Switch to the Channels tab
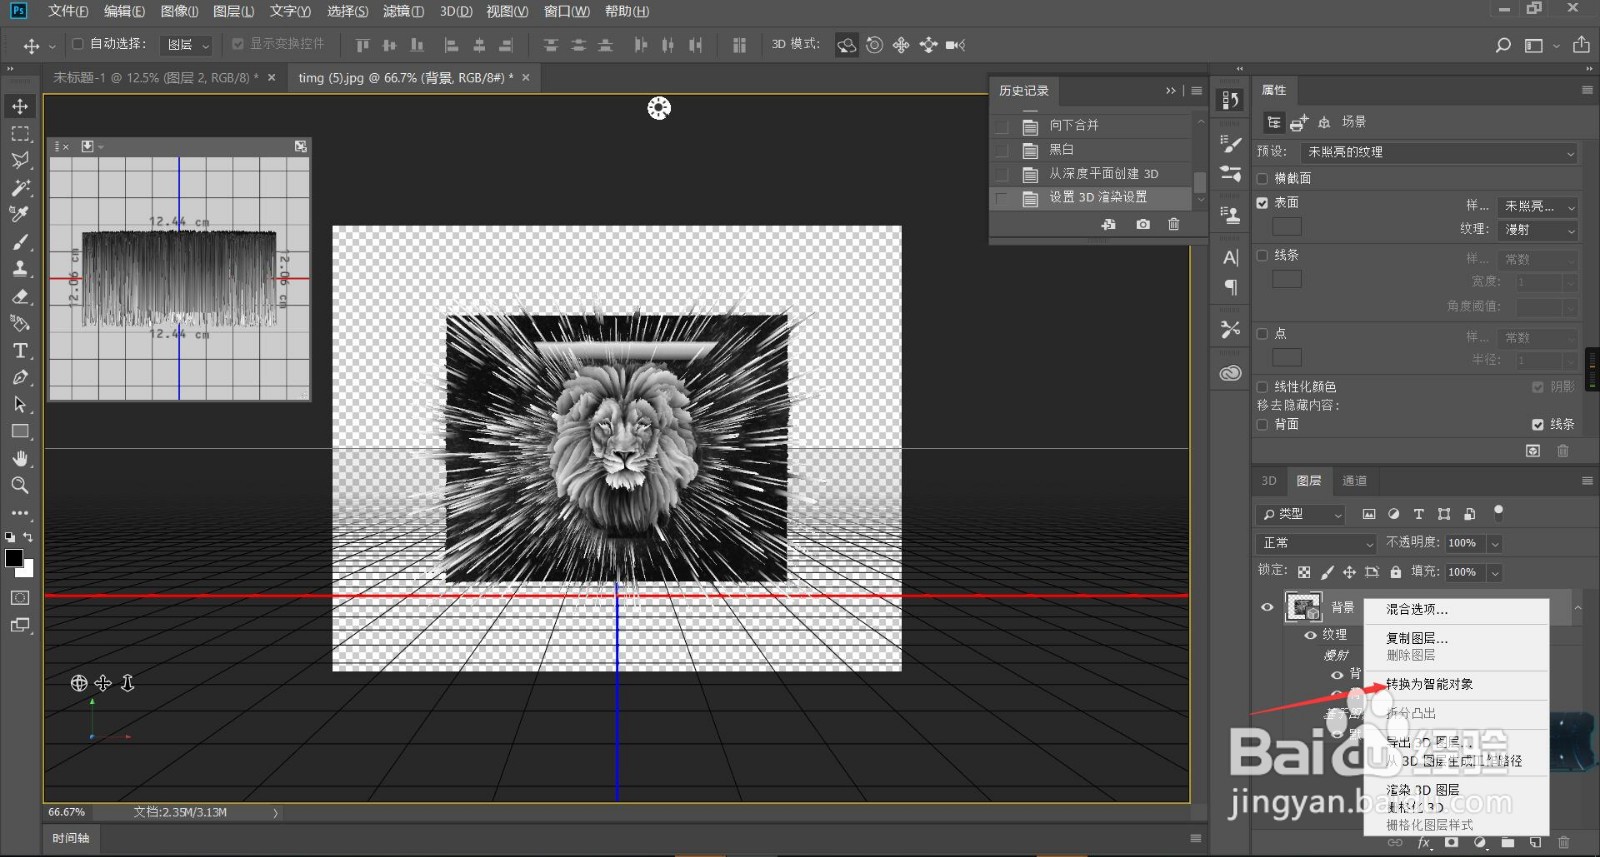 tap(1354, 481)
